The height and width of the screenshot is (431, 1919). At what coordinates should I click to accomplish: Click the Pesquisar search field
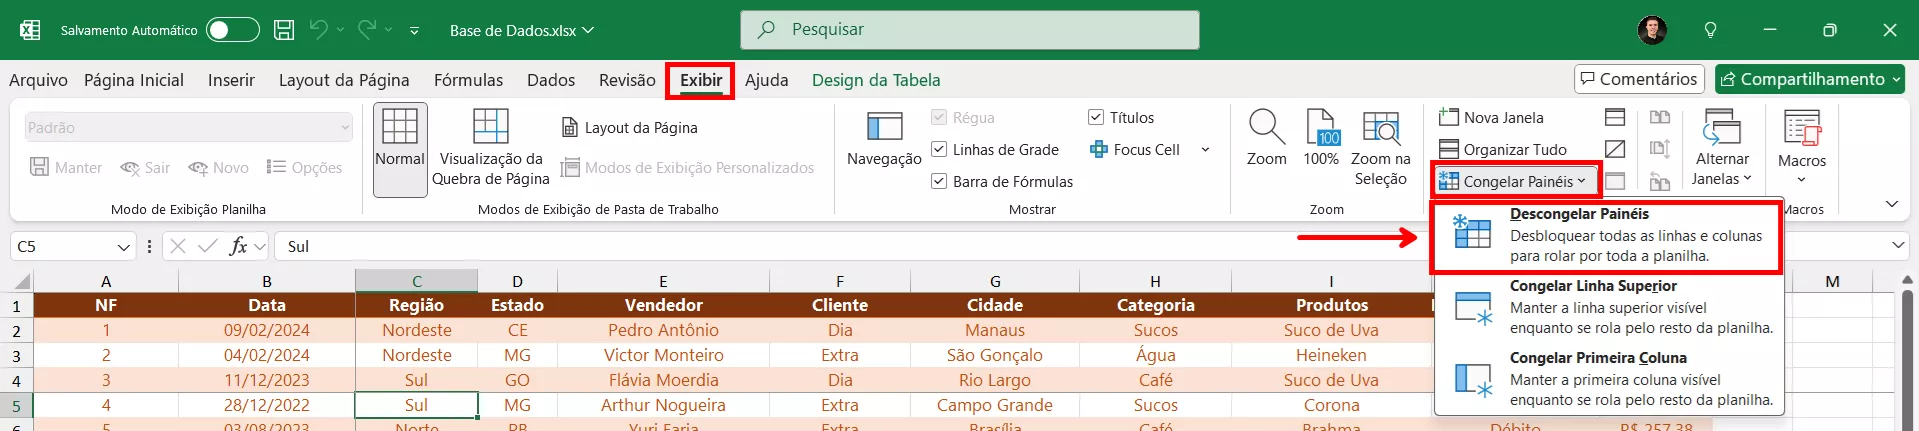(x=970, y=30)
